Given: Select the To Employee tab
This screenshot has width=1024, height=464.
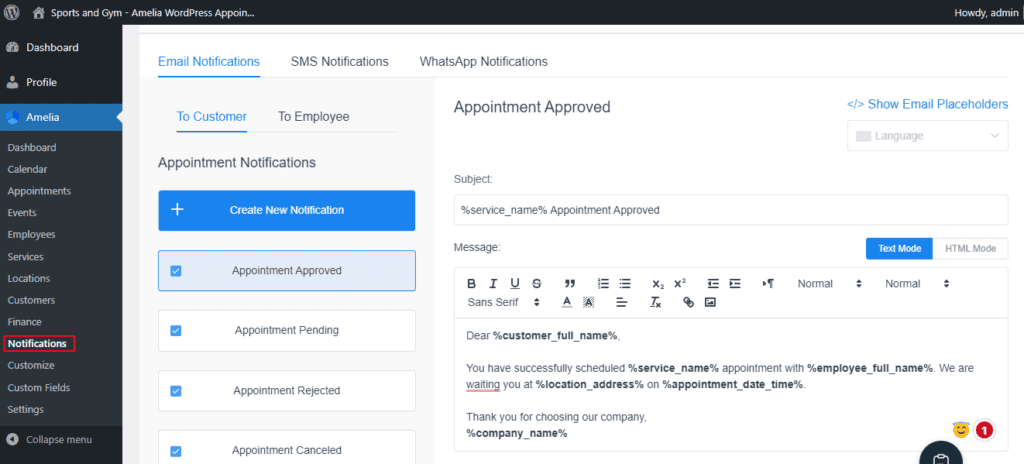Looking at the screenshot, I should [313, 117].
